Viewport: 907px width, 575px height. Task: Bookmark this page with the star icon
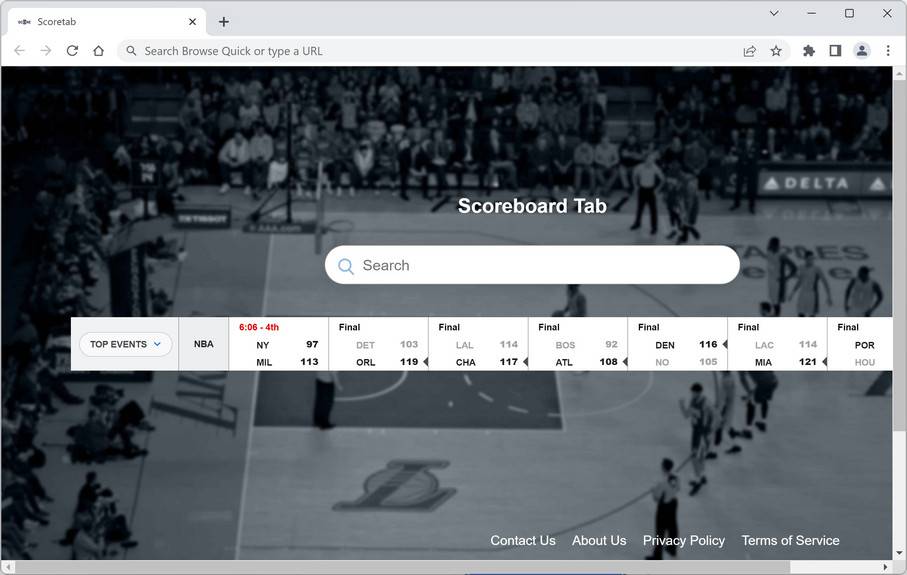pos(776,51)
